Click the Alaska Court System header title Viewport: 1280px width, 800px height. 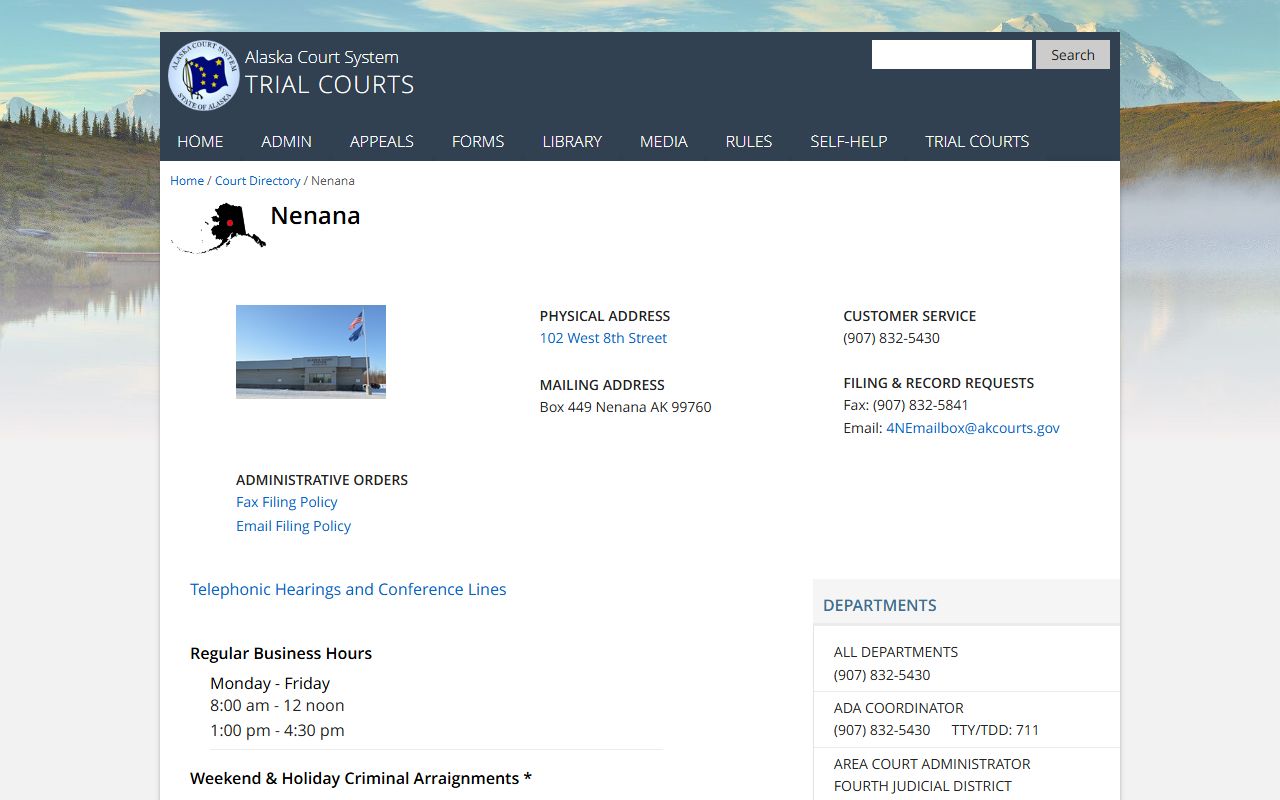pos(322,57)
